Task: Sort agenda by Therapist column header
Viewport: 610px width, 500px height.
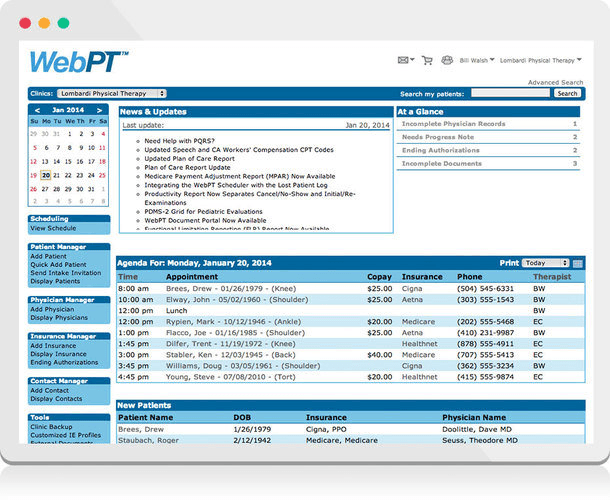Action: tap(552, 277)
